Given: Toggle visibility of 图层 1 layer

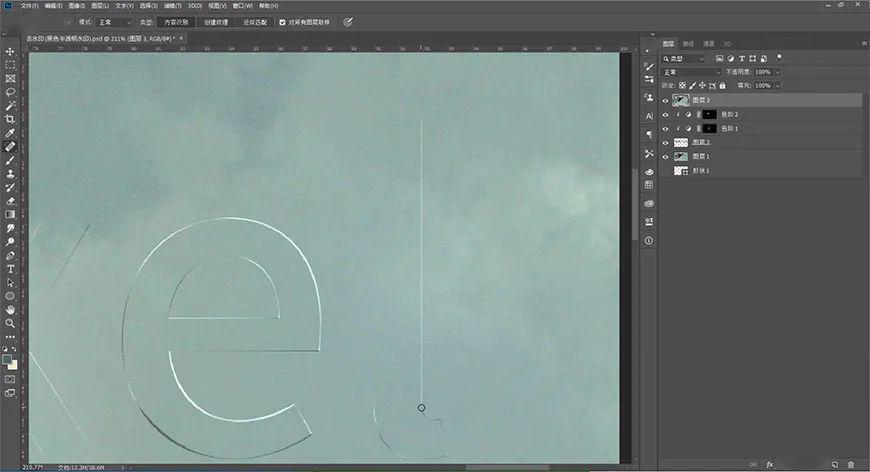Looking at the screenshot, I should 665,157.
